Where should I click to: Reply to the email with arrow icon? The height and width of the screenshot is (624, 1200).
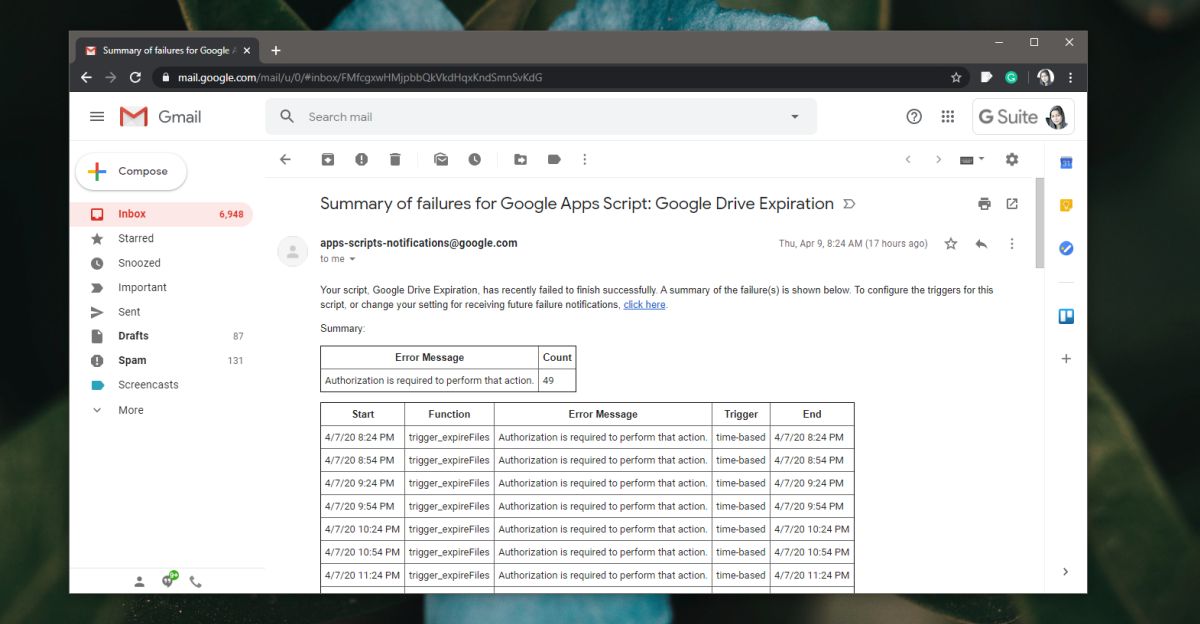pos(981,243)
